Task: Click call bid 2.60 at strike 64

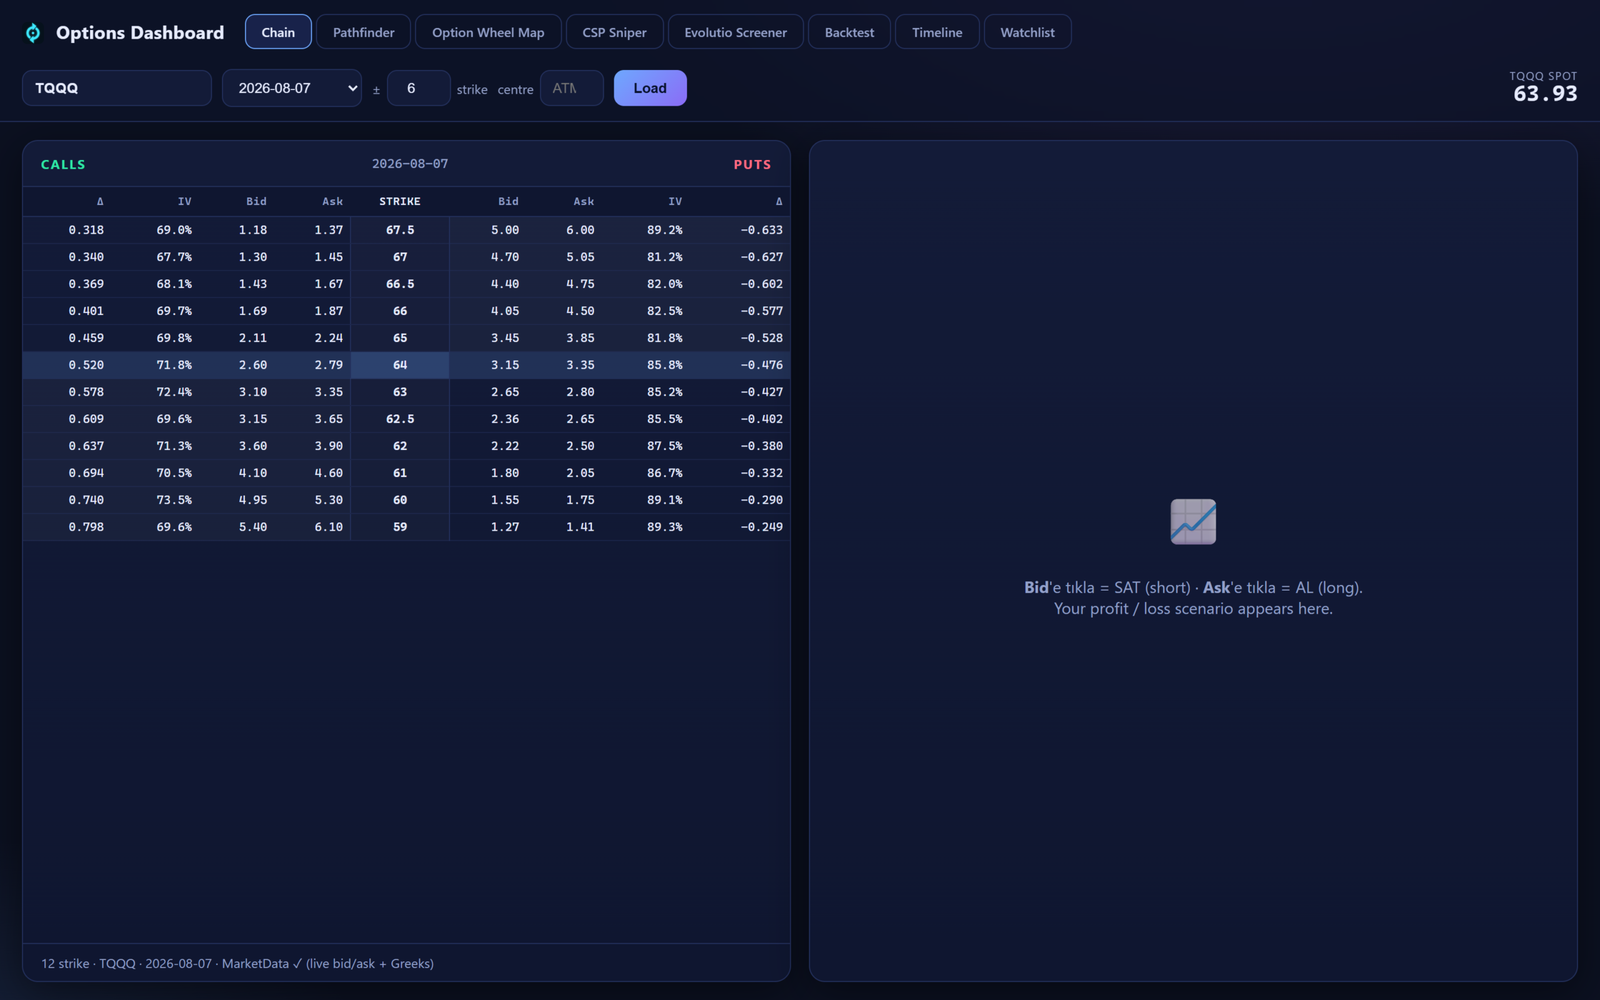Action: click(253, 365)
